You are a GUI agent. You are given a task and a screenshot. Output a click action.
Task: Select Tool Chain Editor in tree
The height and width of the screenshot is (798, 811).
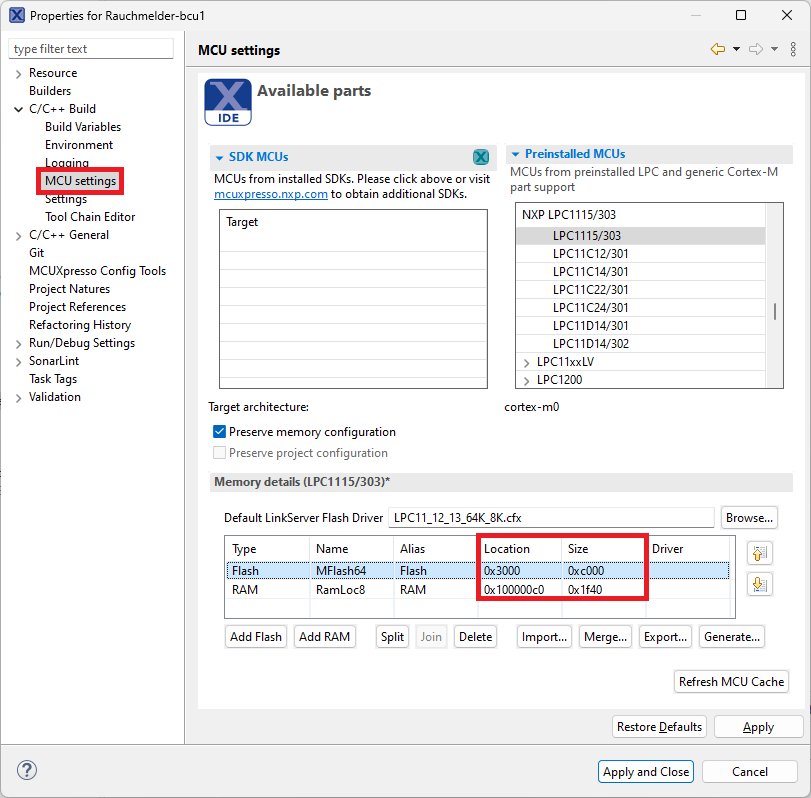coord(89,217)
